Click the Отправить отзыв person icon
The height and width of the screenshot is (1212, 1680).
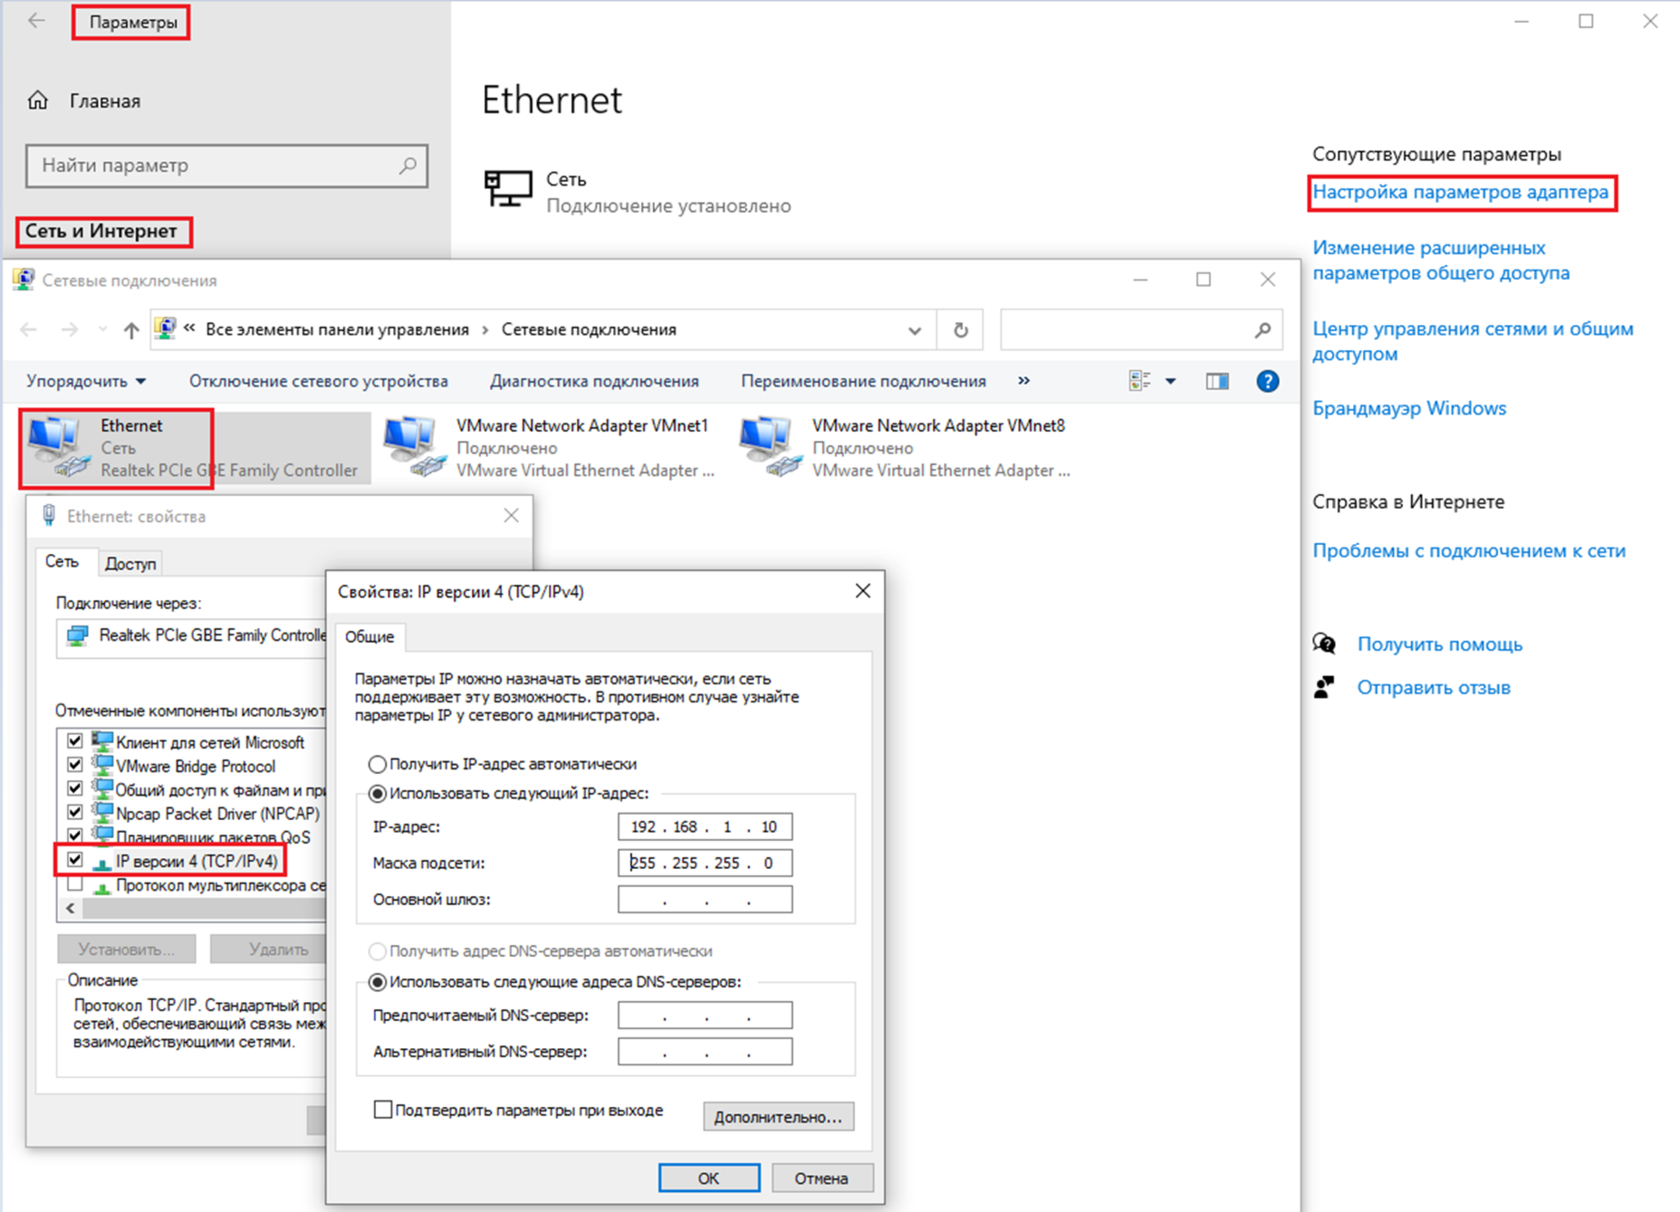1324,687
